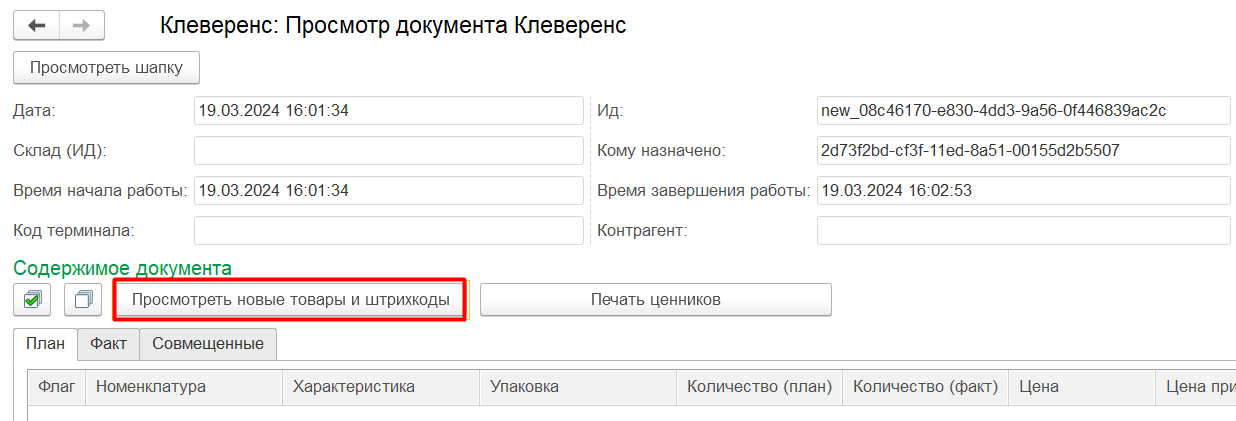Sort by the Номенклатура column header

tap(185, 387)
